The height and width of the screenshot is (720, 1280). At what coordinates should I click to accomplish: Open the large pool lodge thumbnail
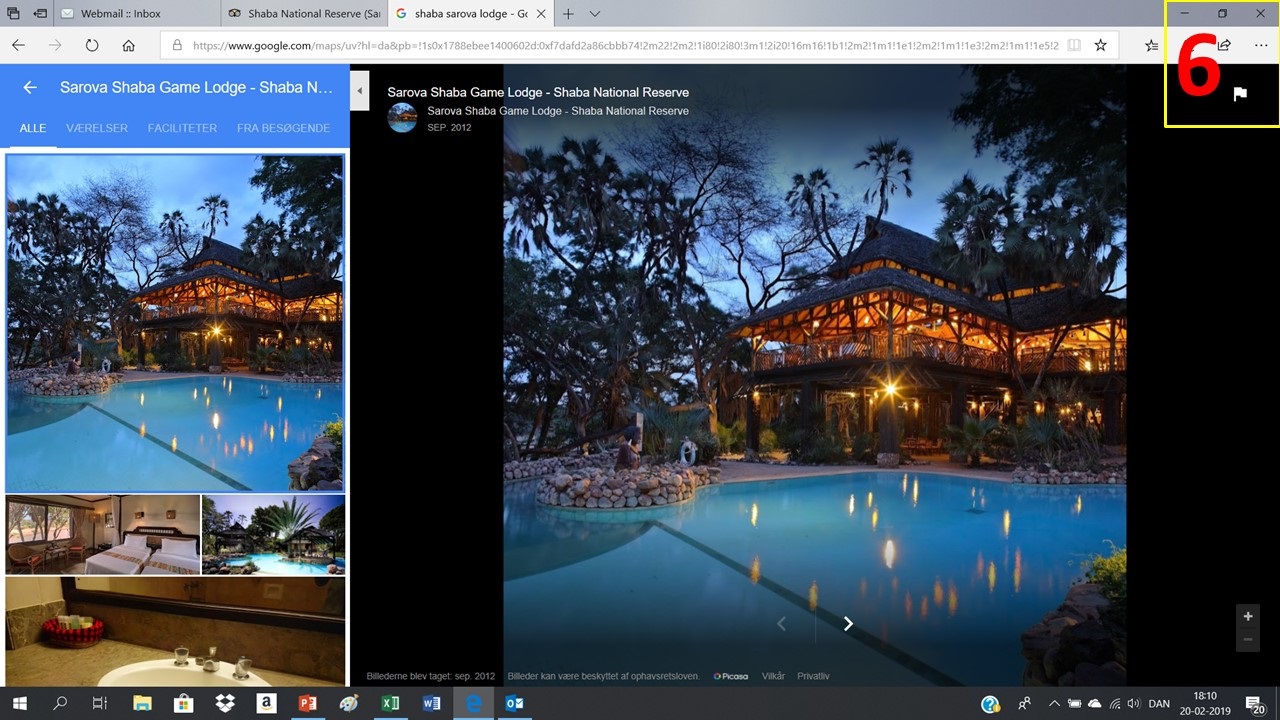(175, 323)
